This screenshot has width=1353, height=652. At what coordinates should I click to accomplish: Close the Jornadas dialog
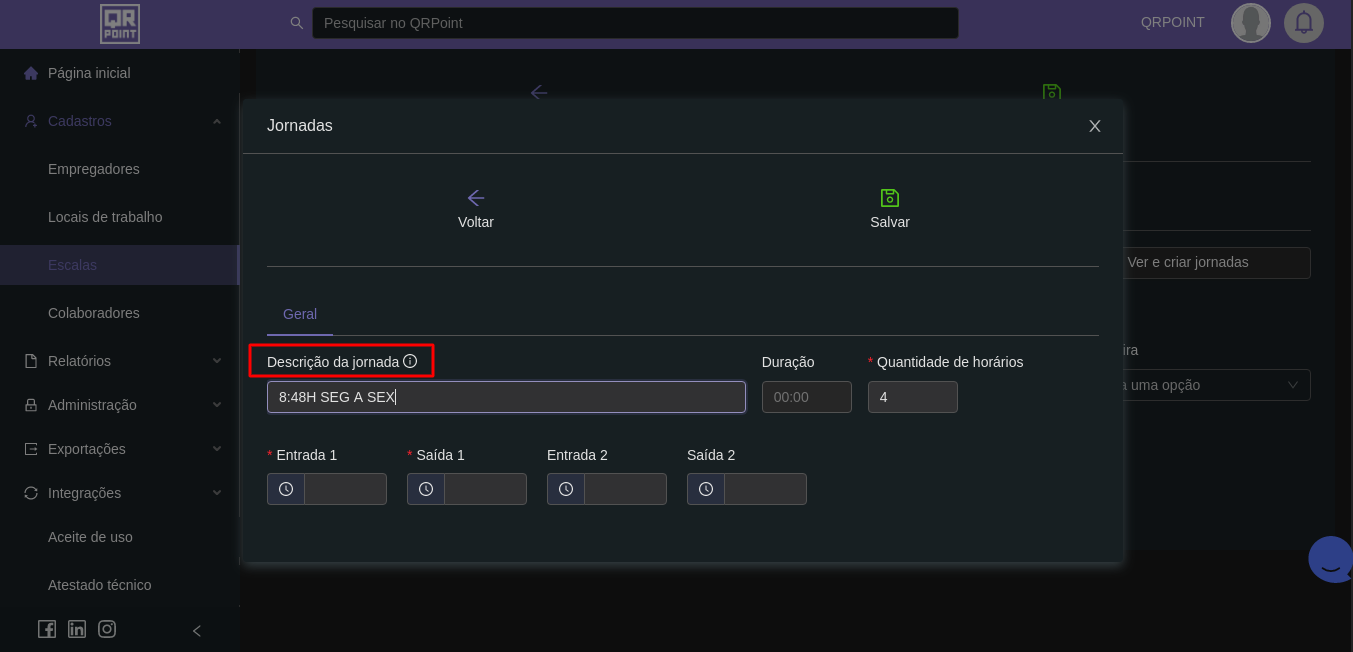[x=1094, y=126]
